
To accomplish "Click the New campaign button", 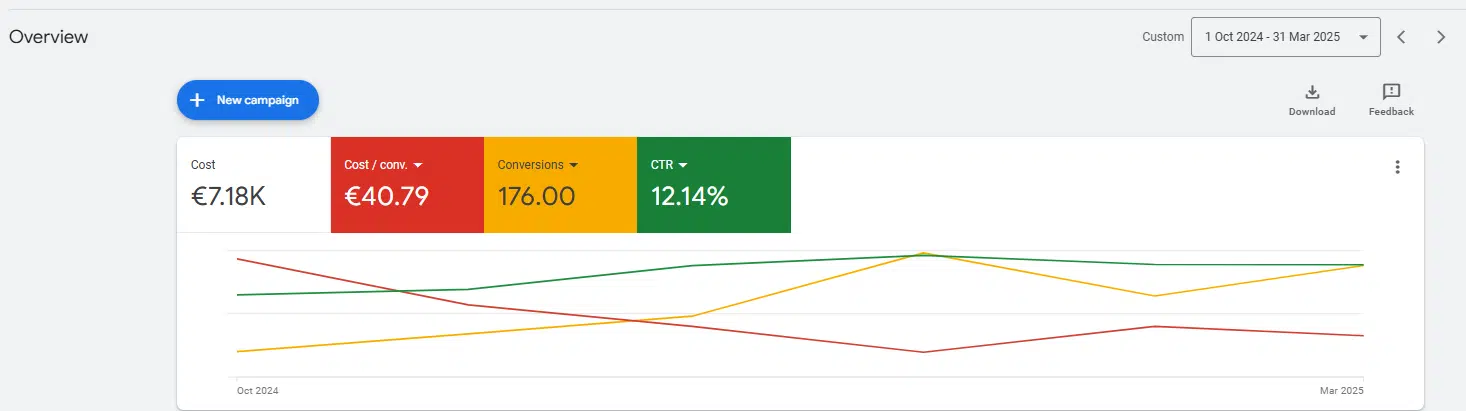I will pyautogui.click(x=248, y=100).
